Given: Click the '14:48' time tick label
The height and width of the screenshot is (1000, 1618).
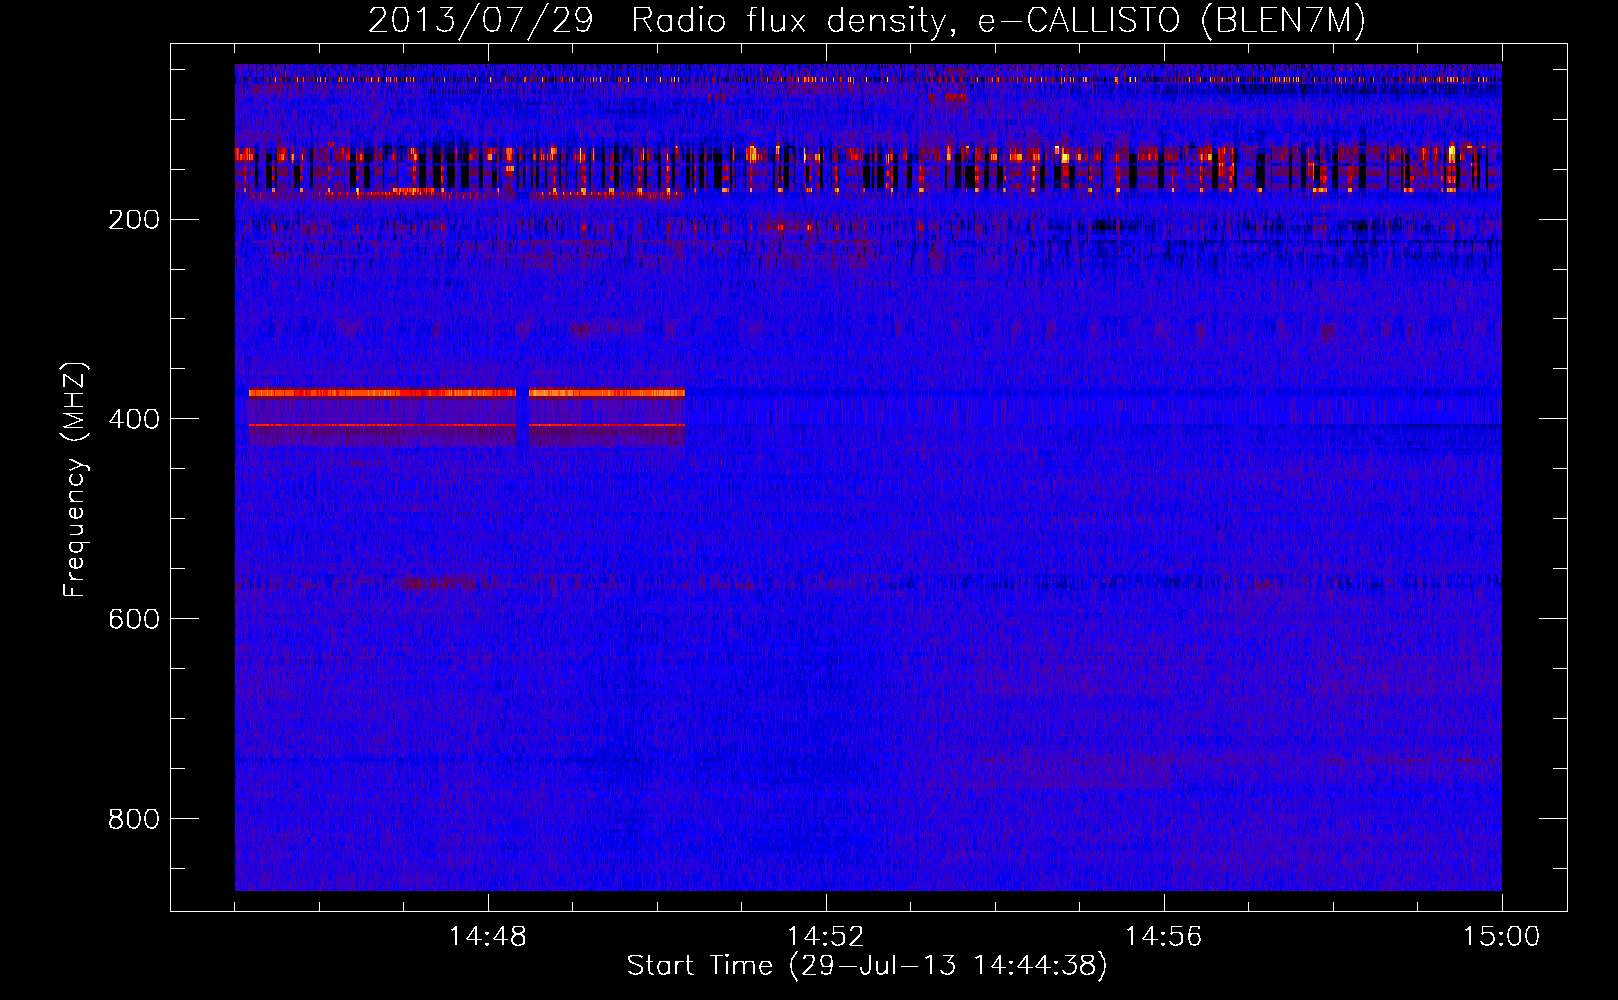Looking at the screenshot, I should point(488,937).
